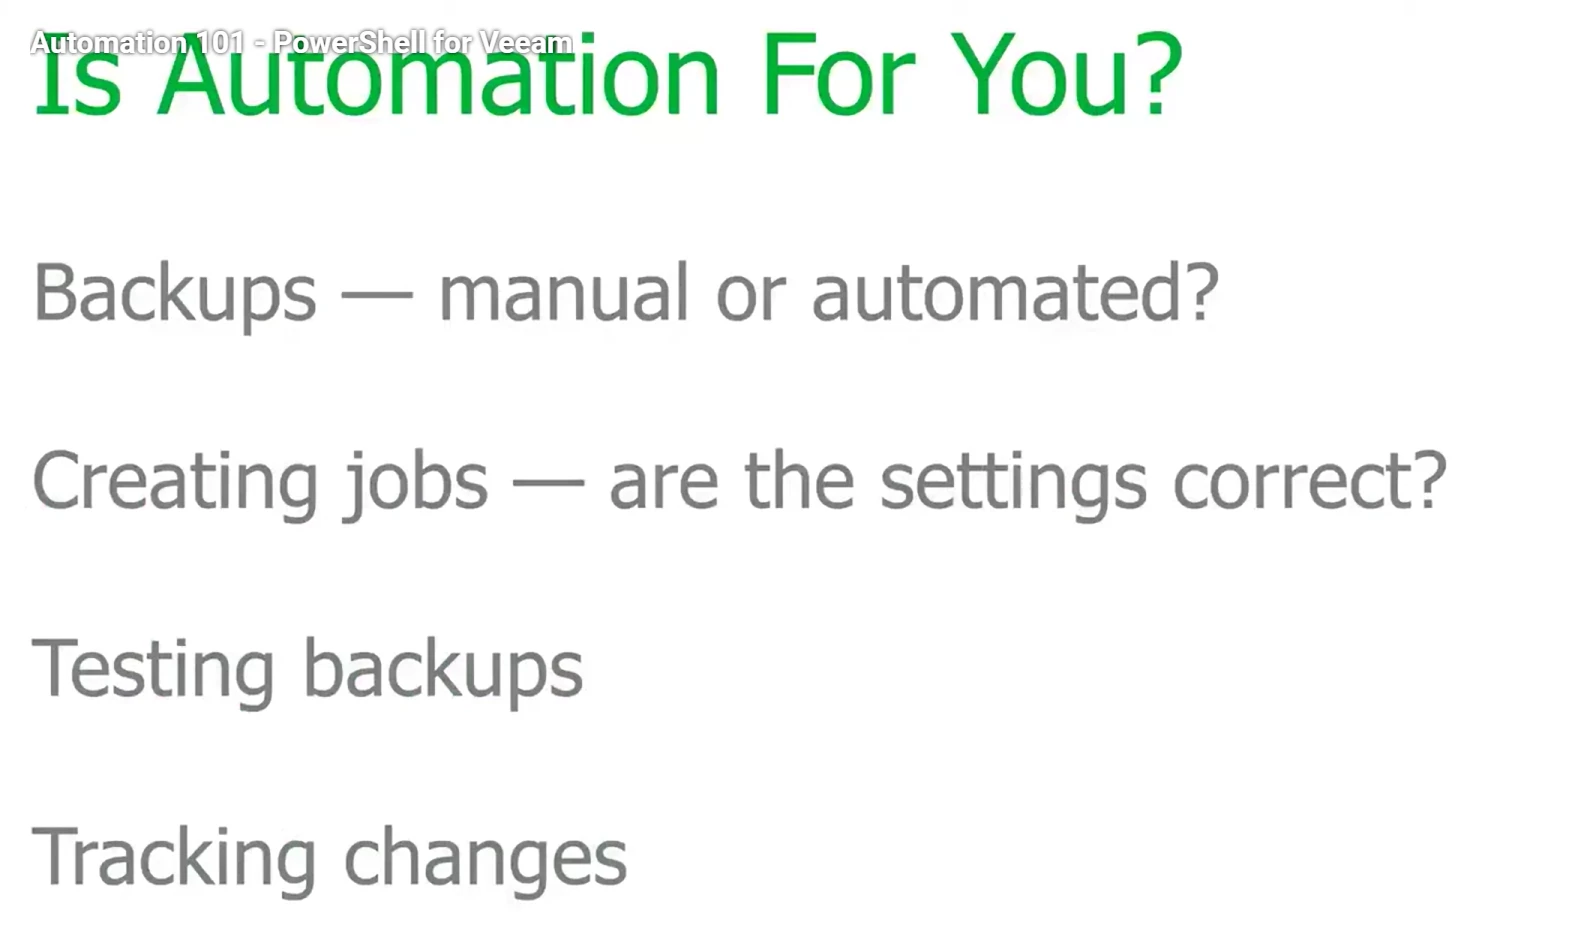Click 'are the settings correct?' text

point(1027,482)
